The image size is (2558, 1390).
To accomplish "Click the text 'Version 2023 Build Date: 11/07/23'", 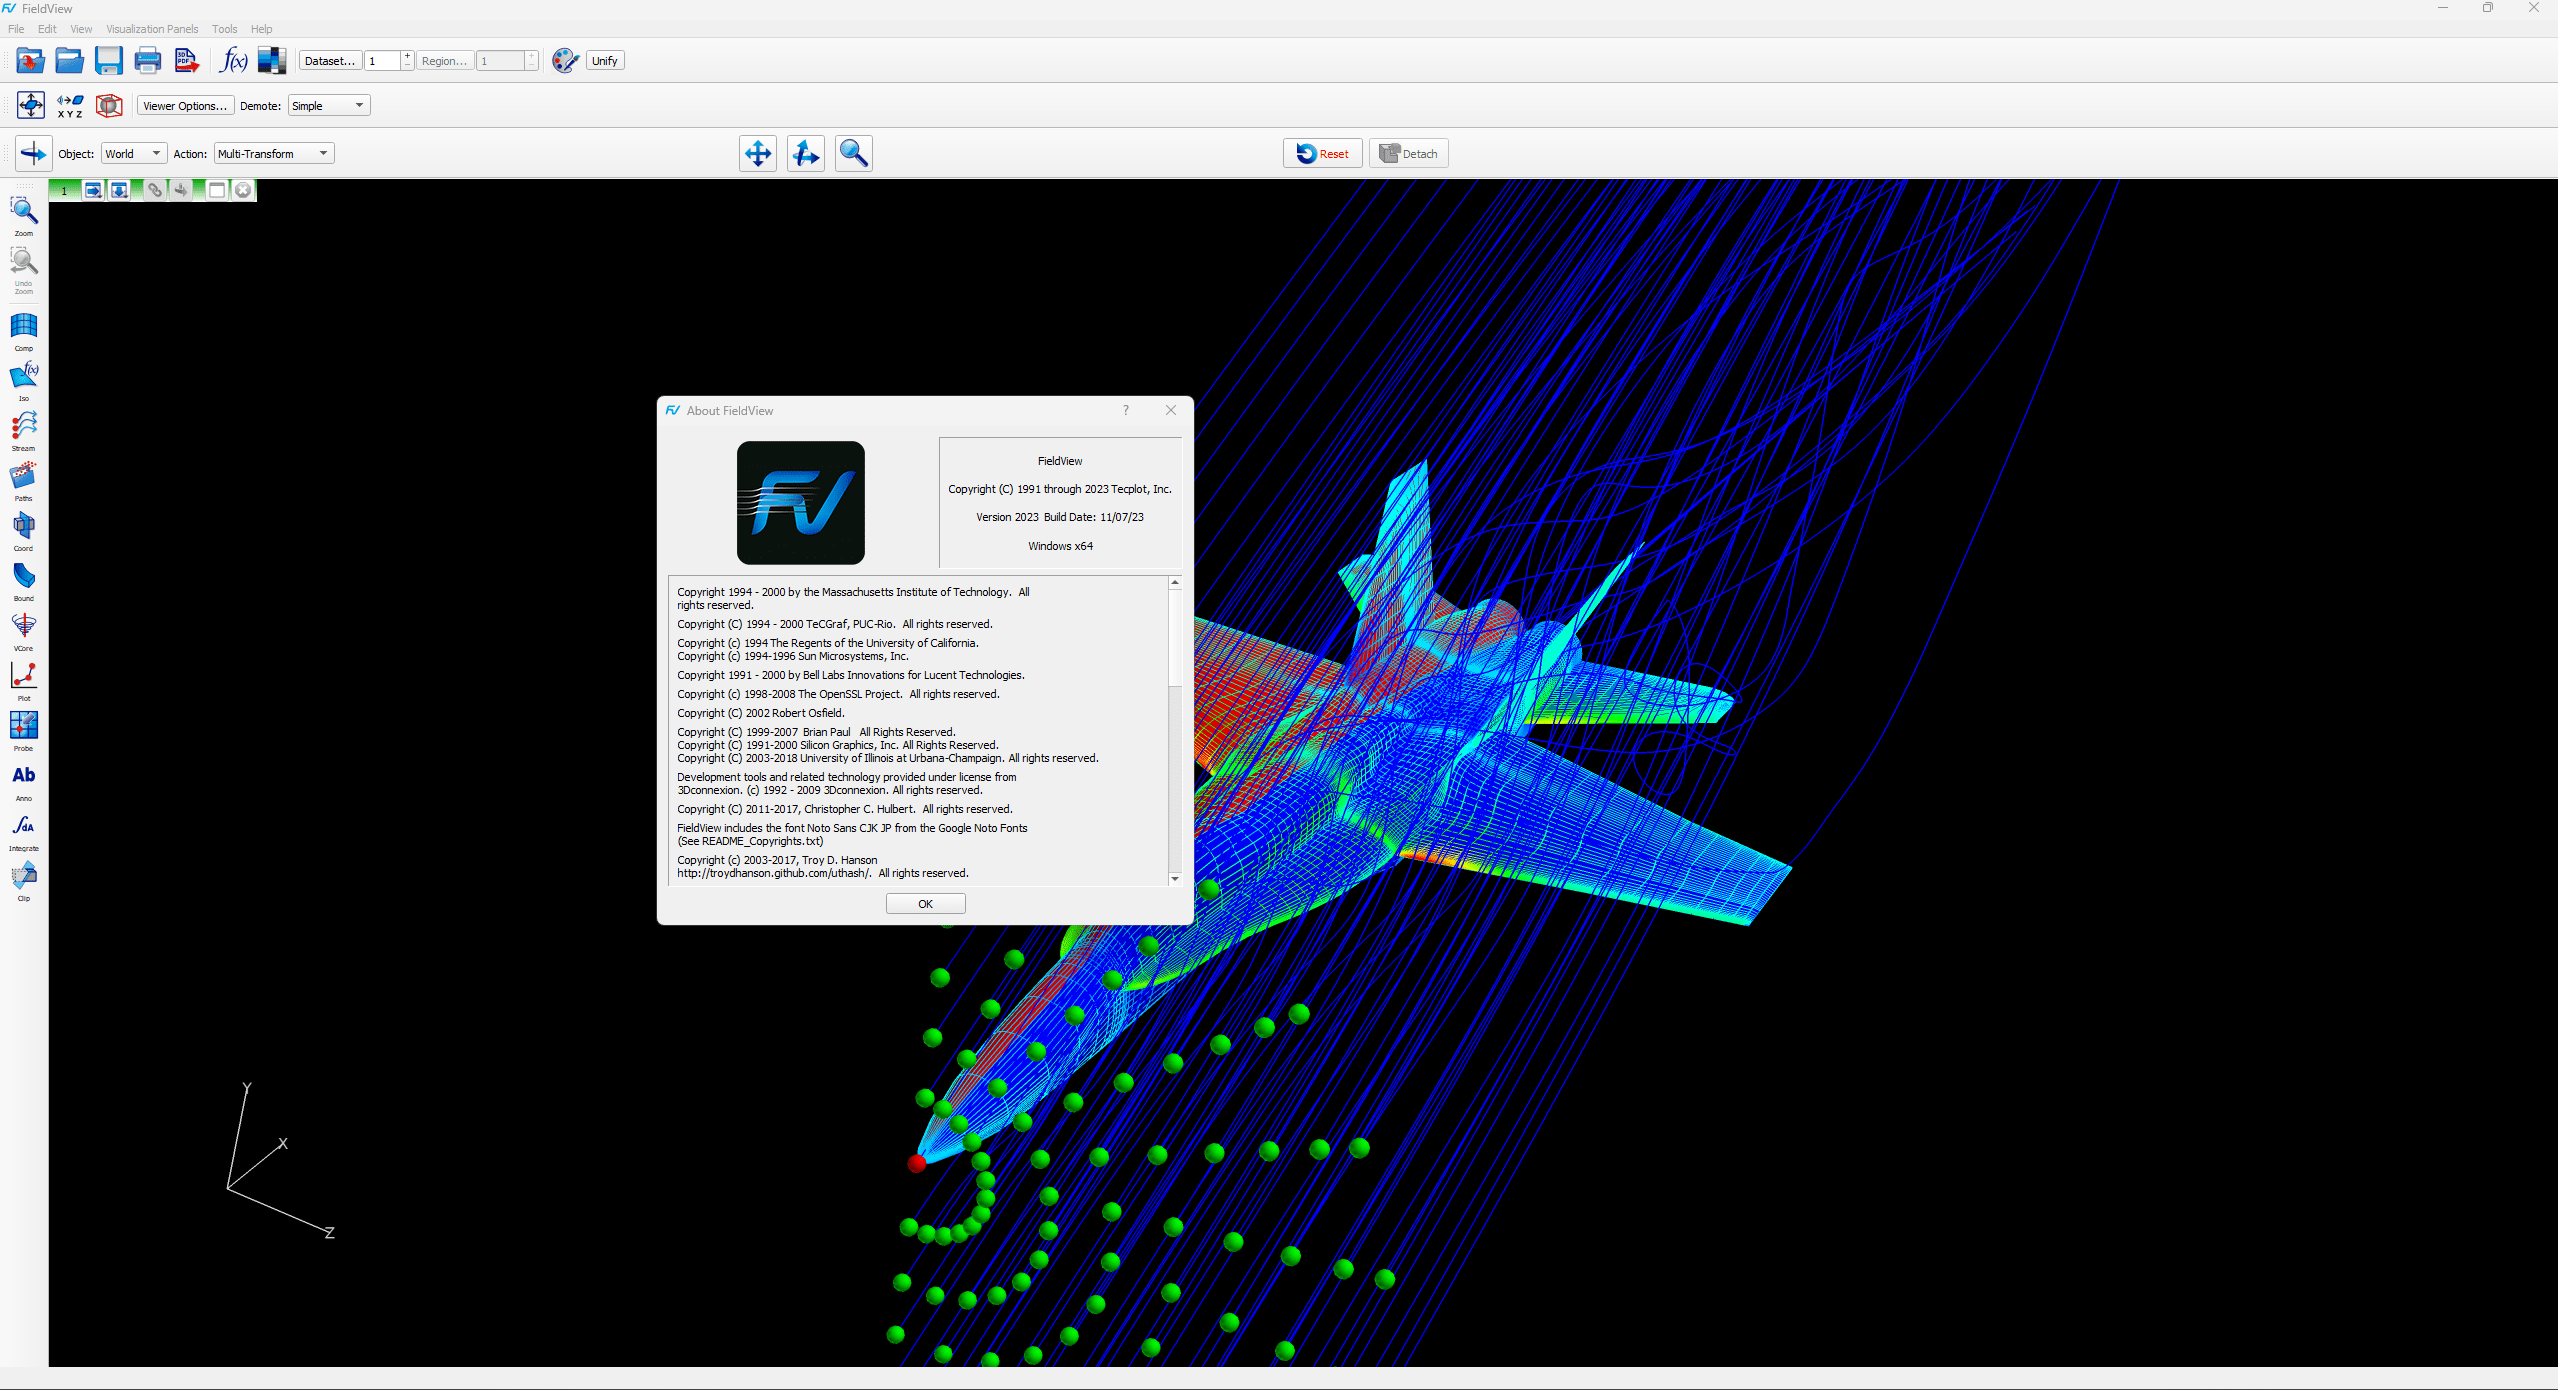I will (1060, 518).
